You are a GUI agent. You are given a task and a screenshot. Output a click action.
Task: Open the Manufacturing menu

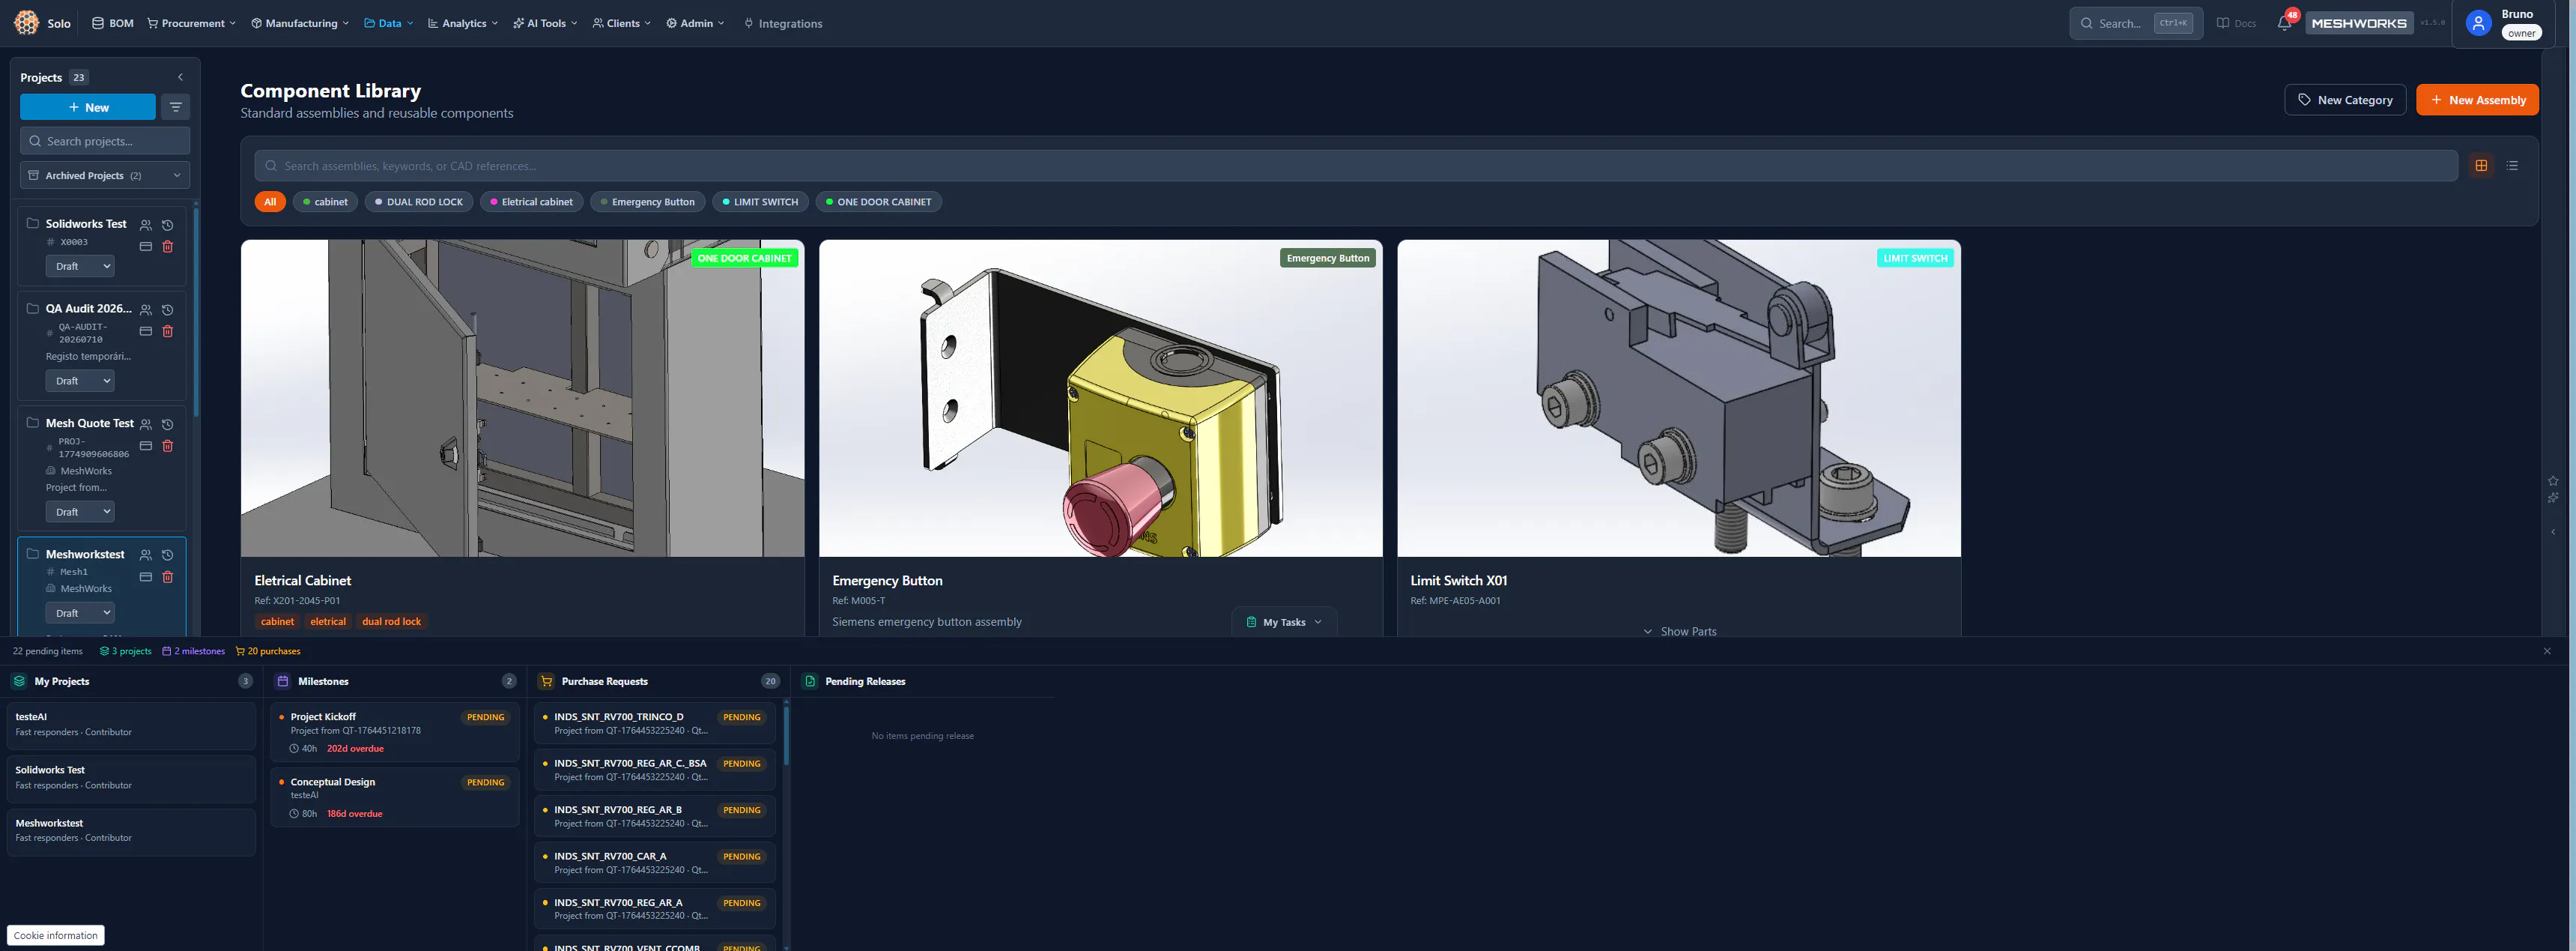coord(300,23)
